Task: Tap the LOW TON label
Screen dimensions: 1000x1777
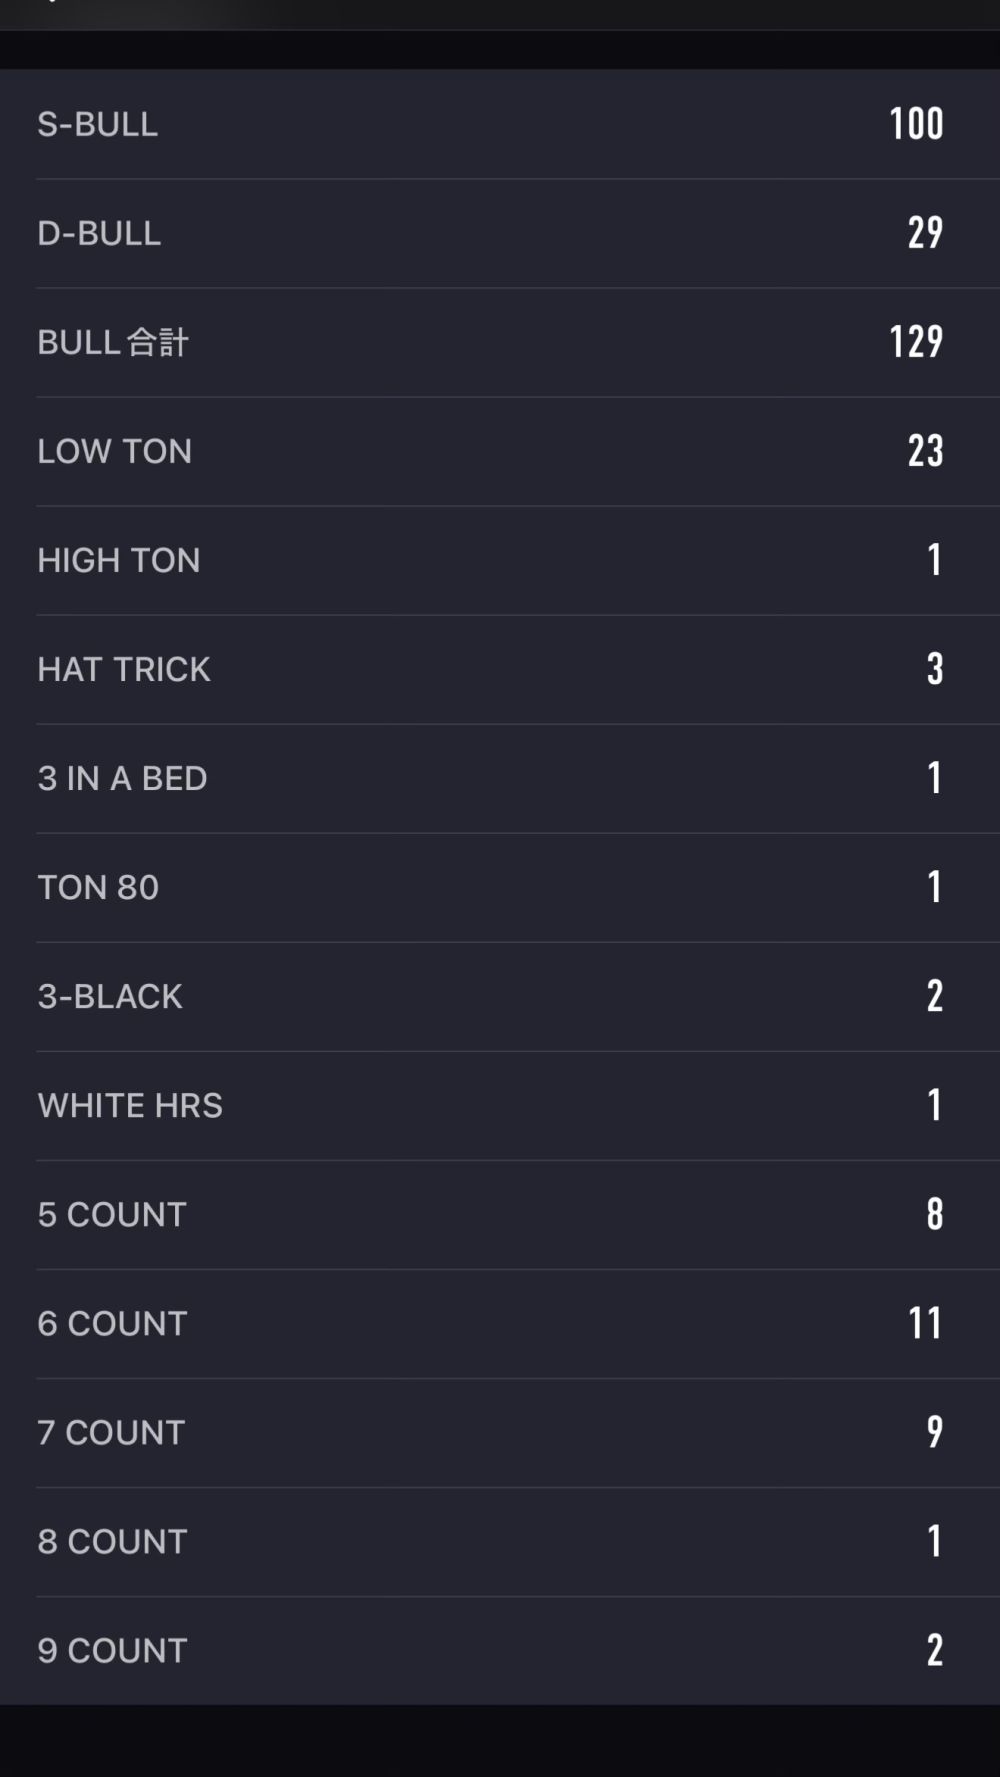Action: point(115,451)
